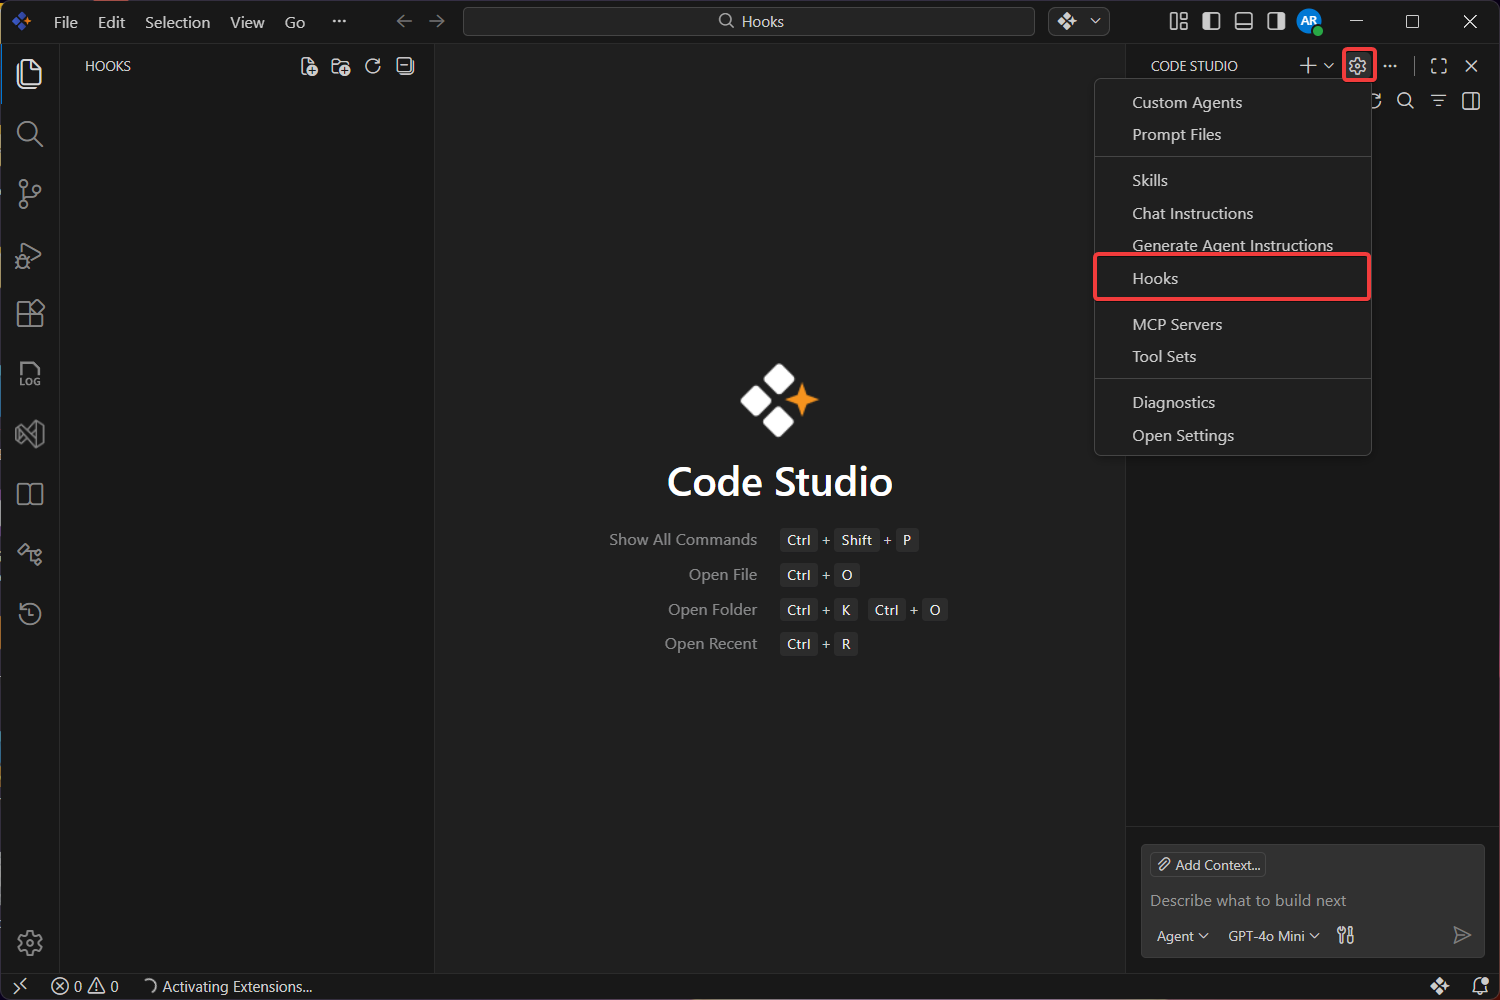Click the New Hook file icon
The height and width of the screenshot is (1000, 1500).
(x=308, y=66)
